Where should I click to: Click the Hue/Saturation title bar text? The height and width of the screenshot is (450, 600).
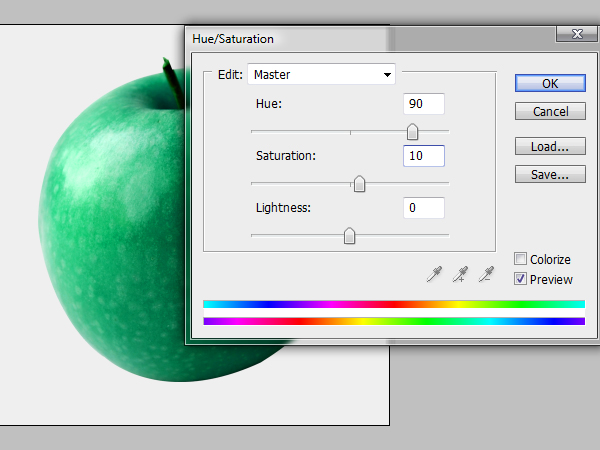point(233,39)
